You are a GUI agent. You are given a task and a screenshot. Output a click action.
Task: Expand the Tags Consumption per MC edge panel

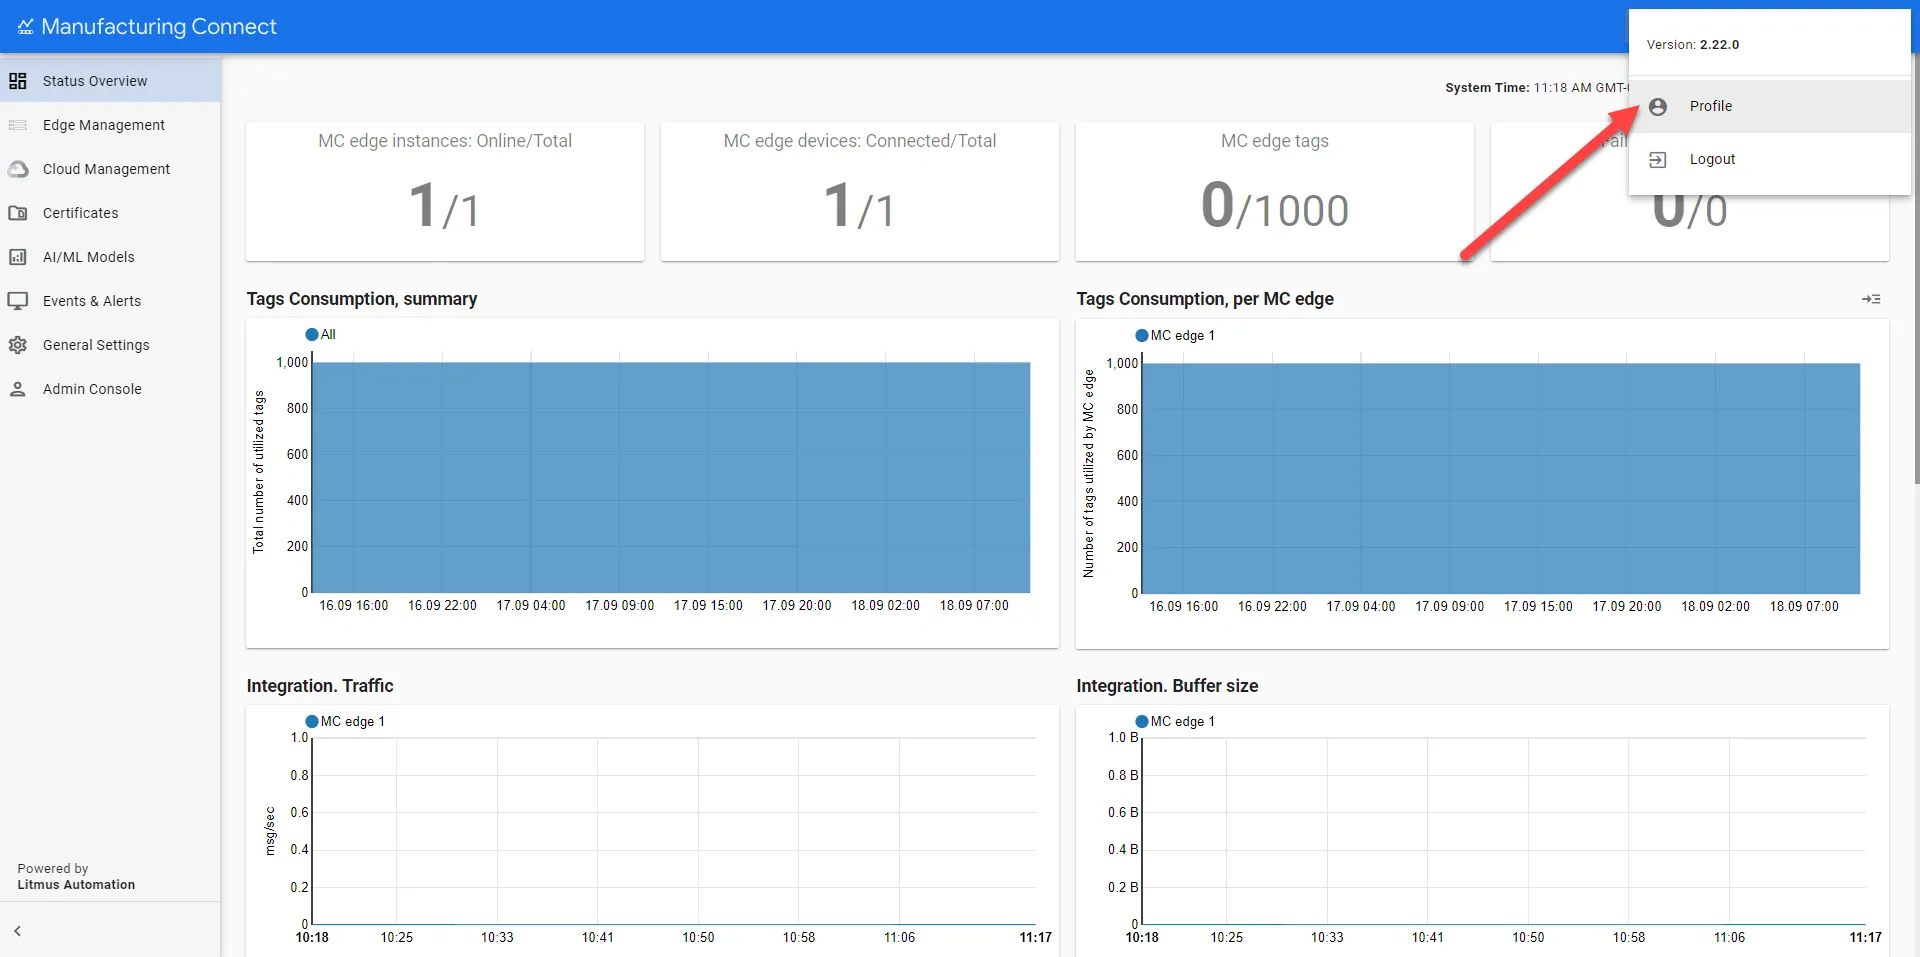tap(1871, 299)
